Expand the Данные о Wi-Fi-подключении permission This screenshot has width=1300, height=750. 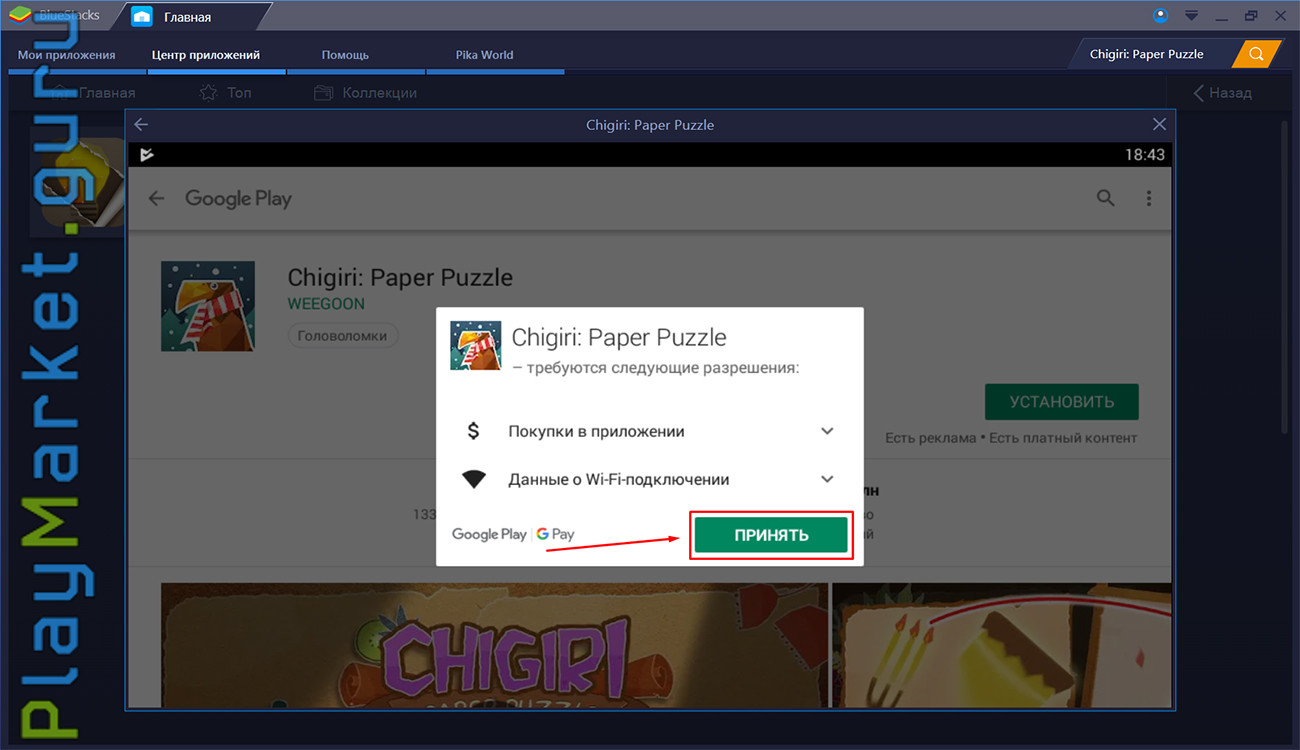tap(827, 479)
